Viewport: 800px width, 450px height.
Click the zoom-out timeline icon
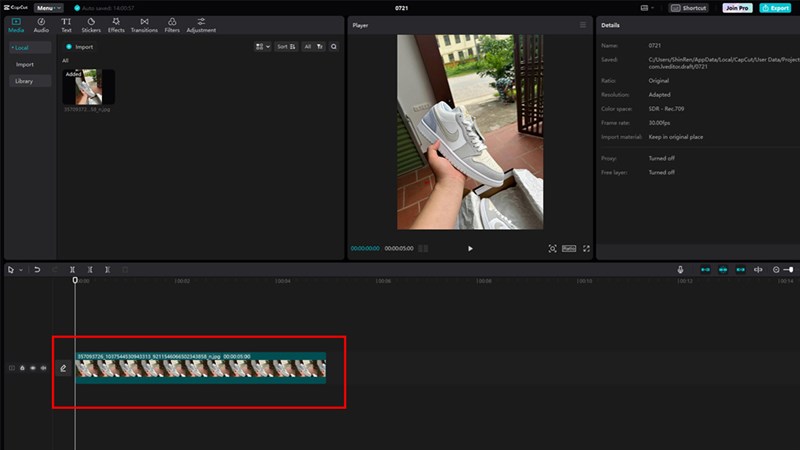[x=776, y=269]
